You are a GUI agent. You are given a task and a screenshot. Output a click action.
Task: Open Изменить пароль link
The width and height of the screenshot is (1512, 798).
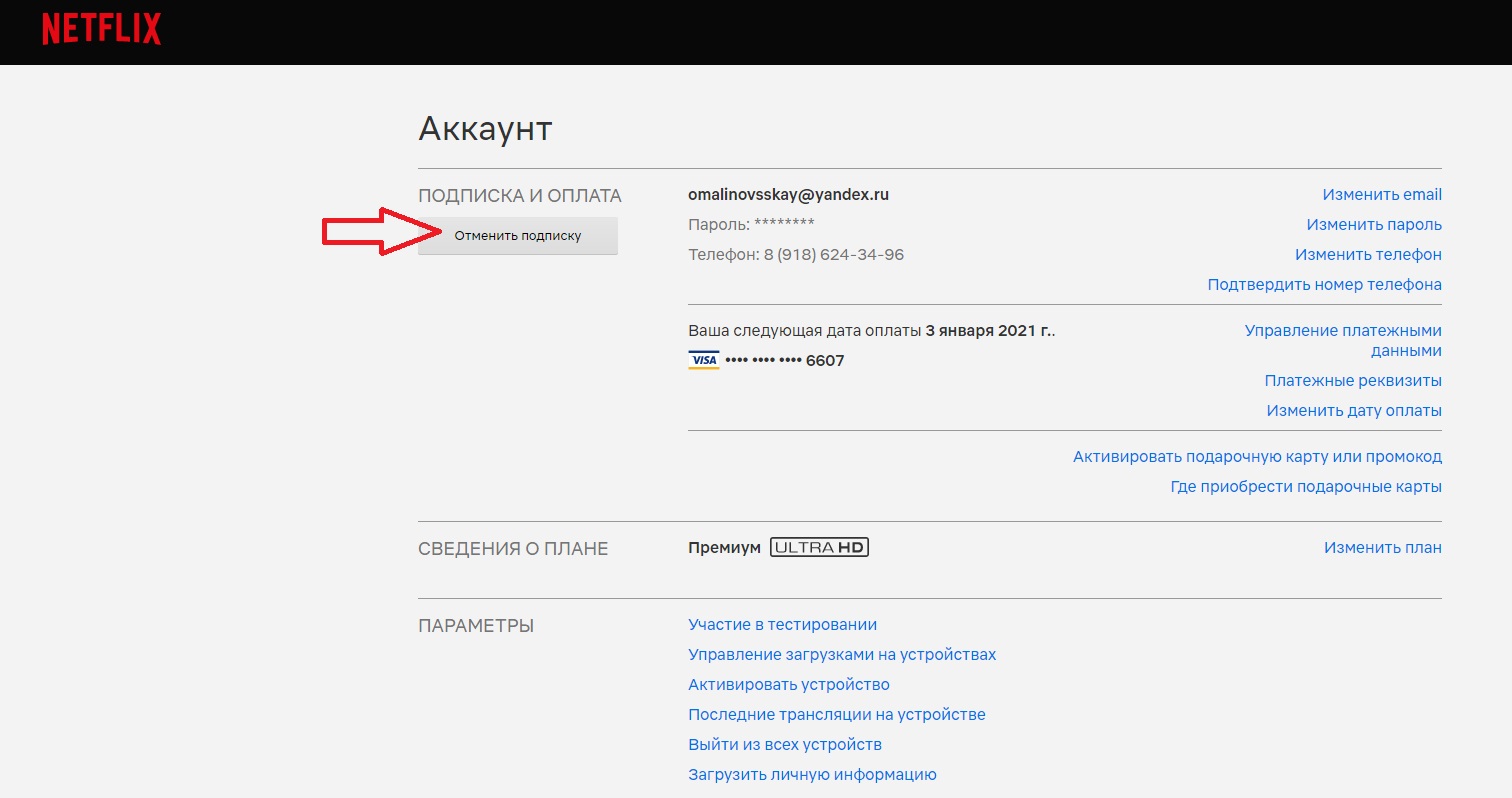tap(1374, 225)
